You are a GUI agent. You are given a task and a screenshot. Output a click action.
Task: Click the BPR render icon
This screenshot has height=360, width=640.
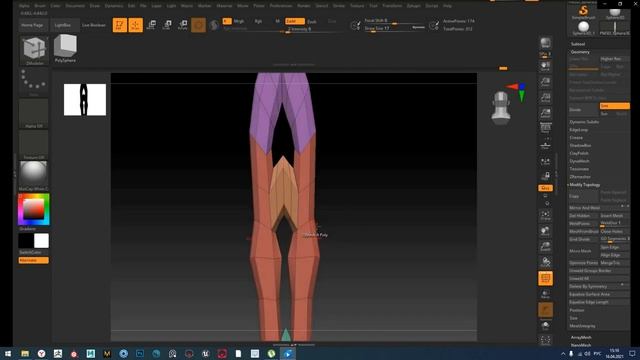(545, 43)
